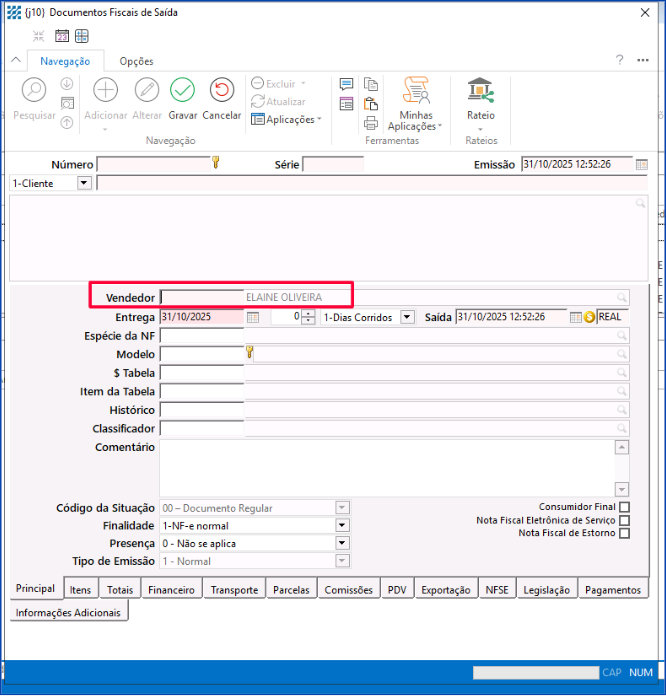666x696 pixels.
Task: Switch to the Opções ribbon tab
Action: pos(137,61)
